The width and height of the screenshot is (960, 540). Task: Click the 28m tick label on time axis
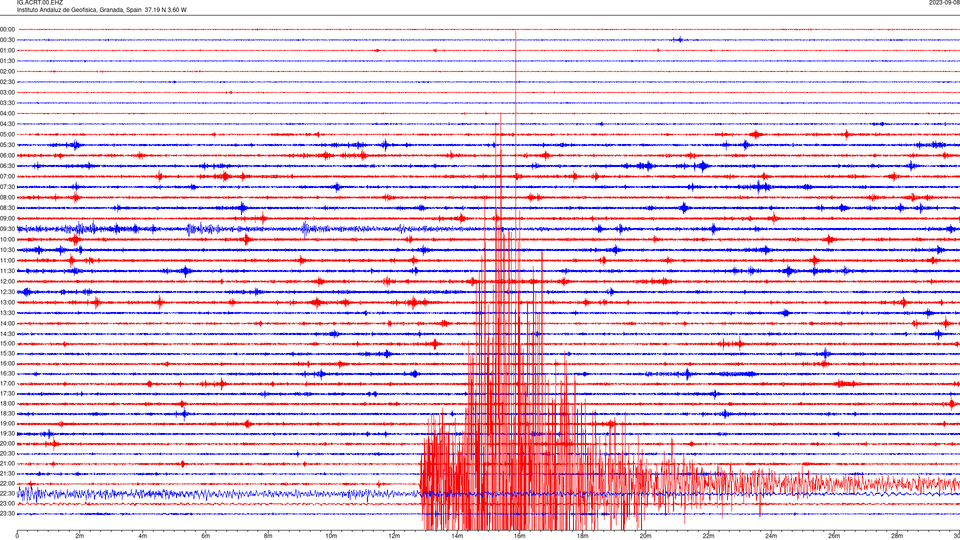898,536
